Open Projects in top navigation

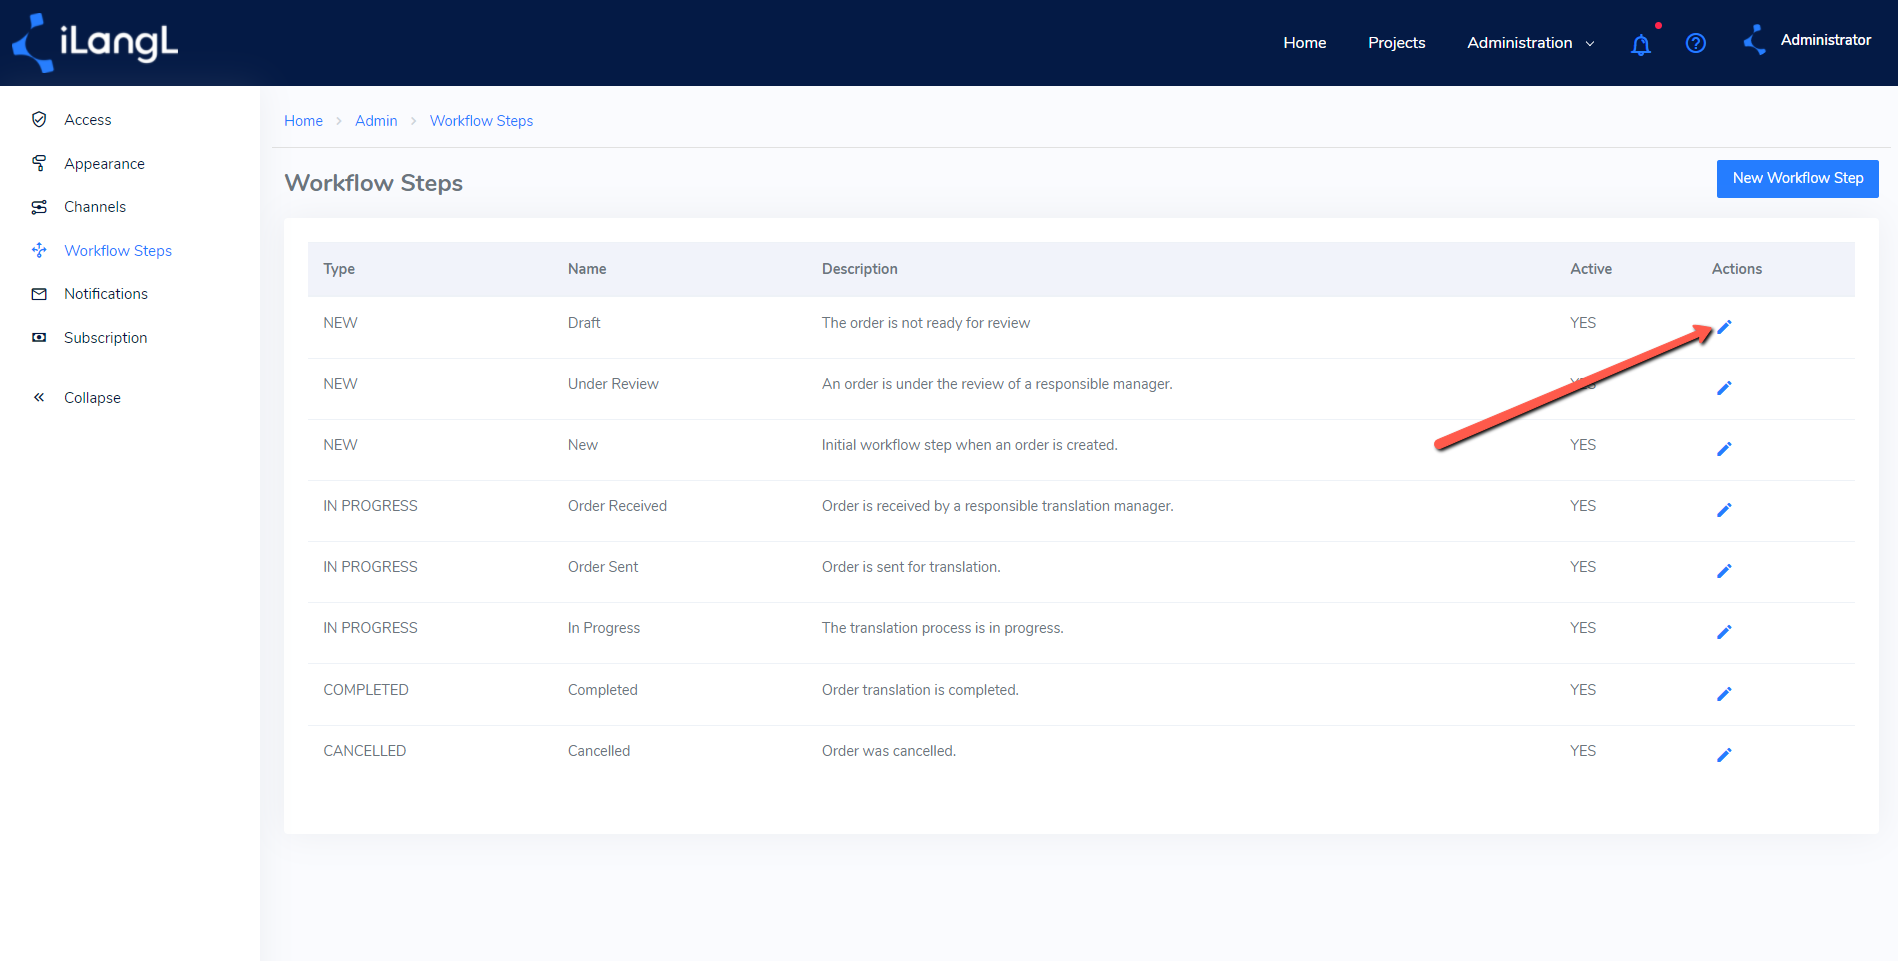(1396, 43)
